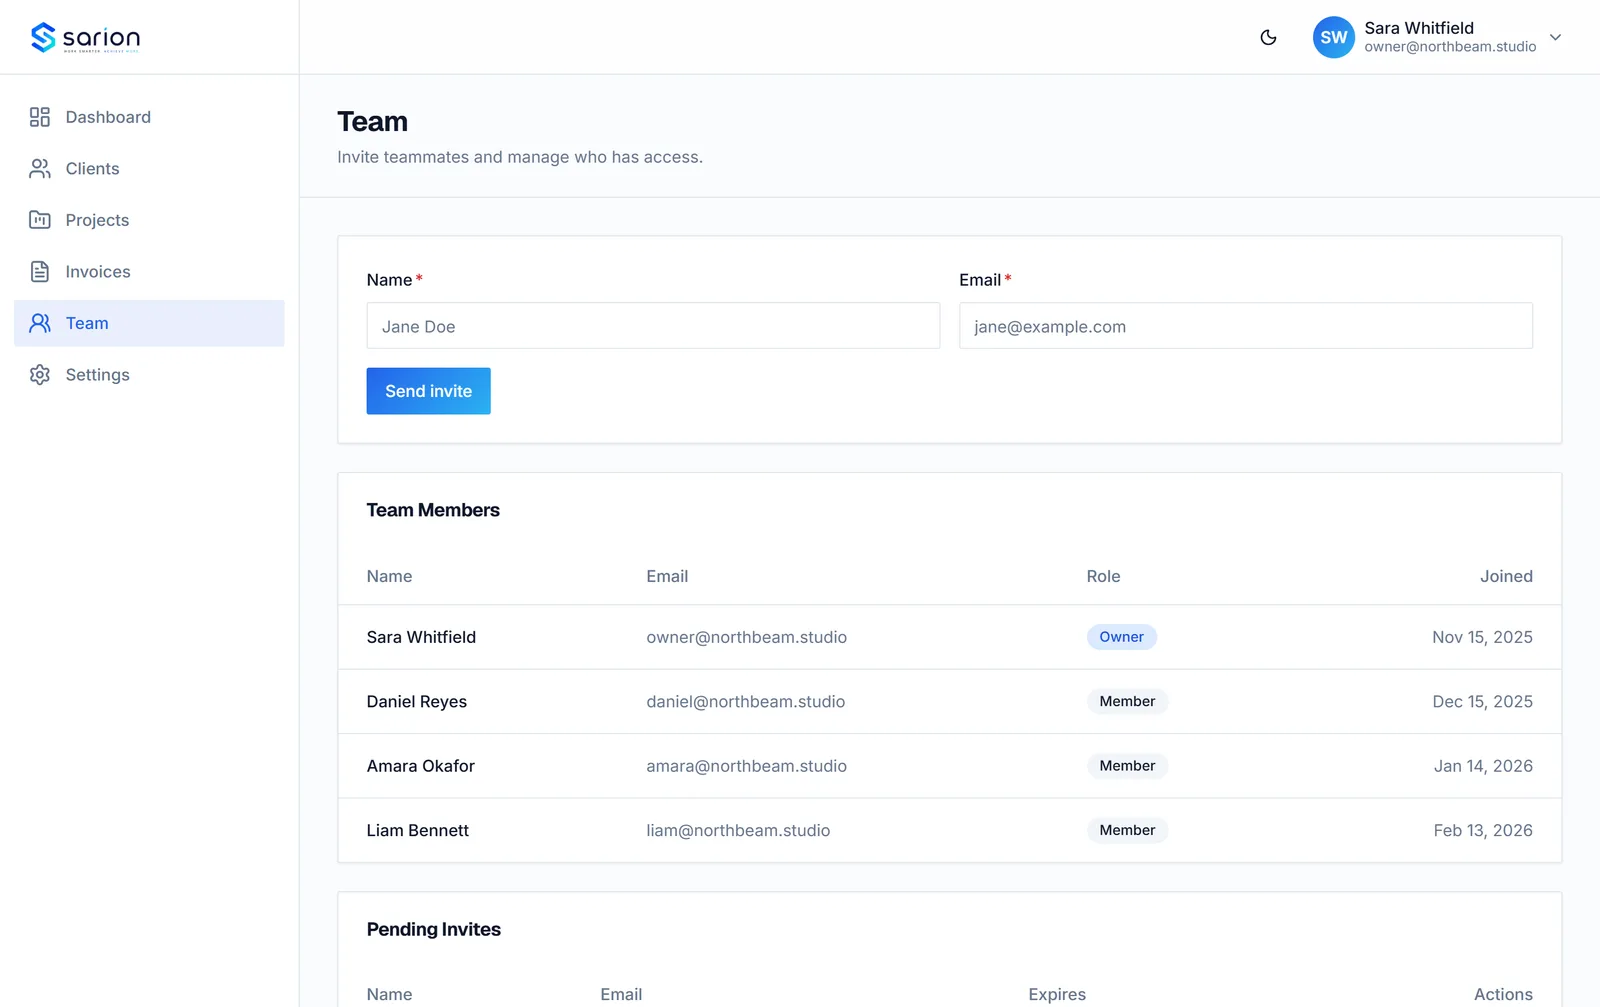
Task: Click Jan 14, 2026 joined date
Action: (x=1483, y=766)
